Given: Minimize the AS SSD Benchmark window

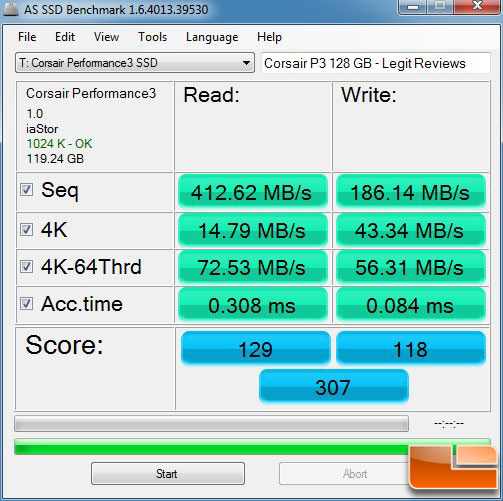Looking at the screenshot, I should [413, 6].
